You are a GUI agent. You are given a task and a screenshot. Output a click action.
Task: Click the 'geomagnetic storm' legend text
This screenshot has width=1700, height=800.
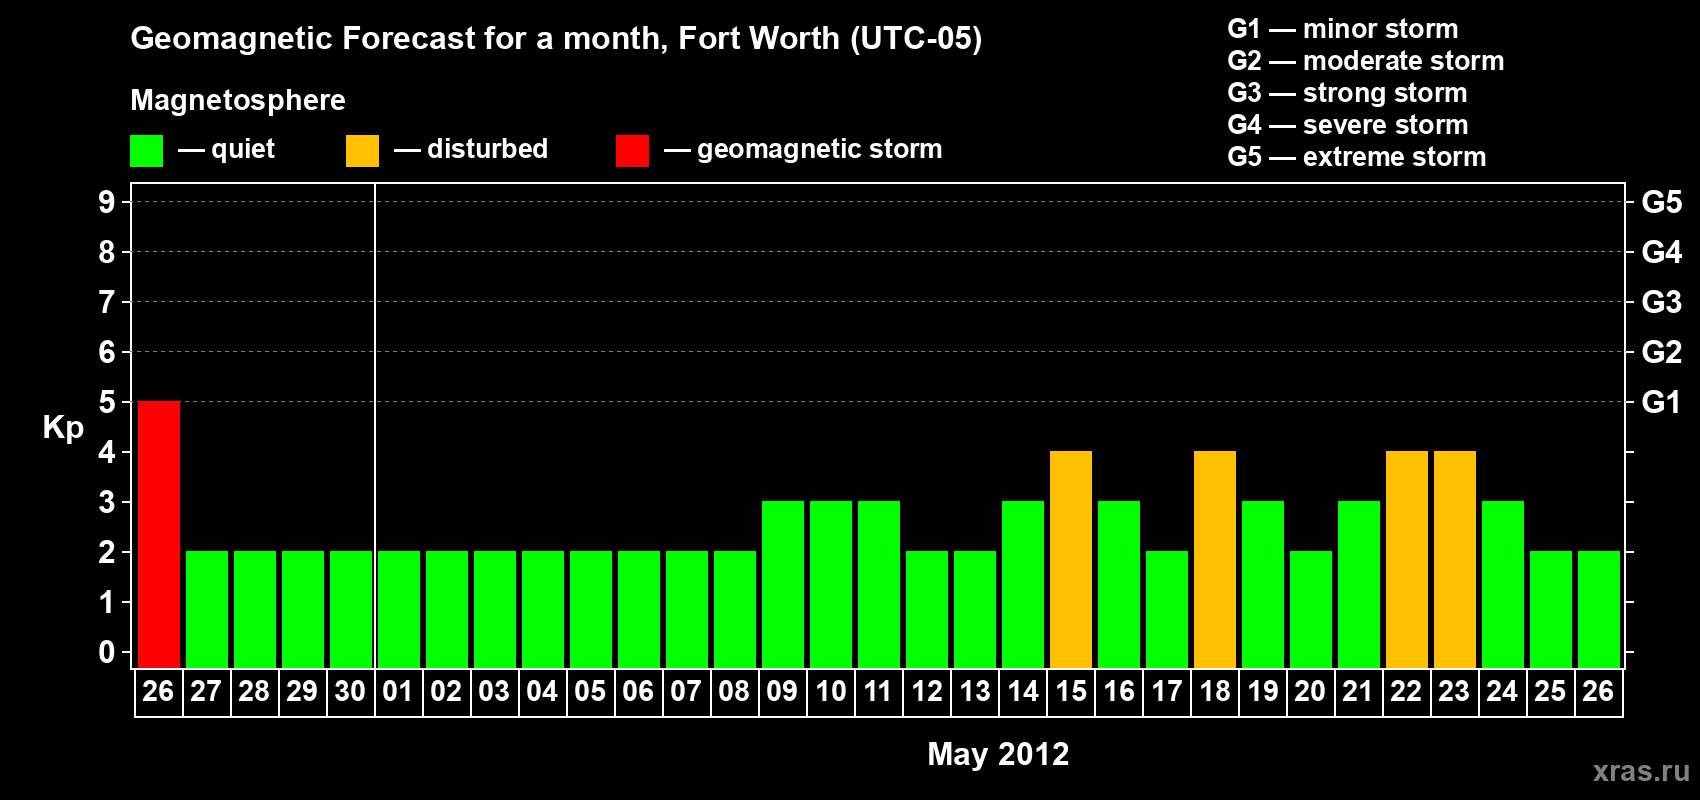820,150
